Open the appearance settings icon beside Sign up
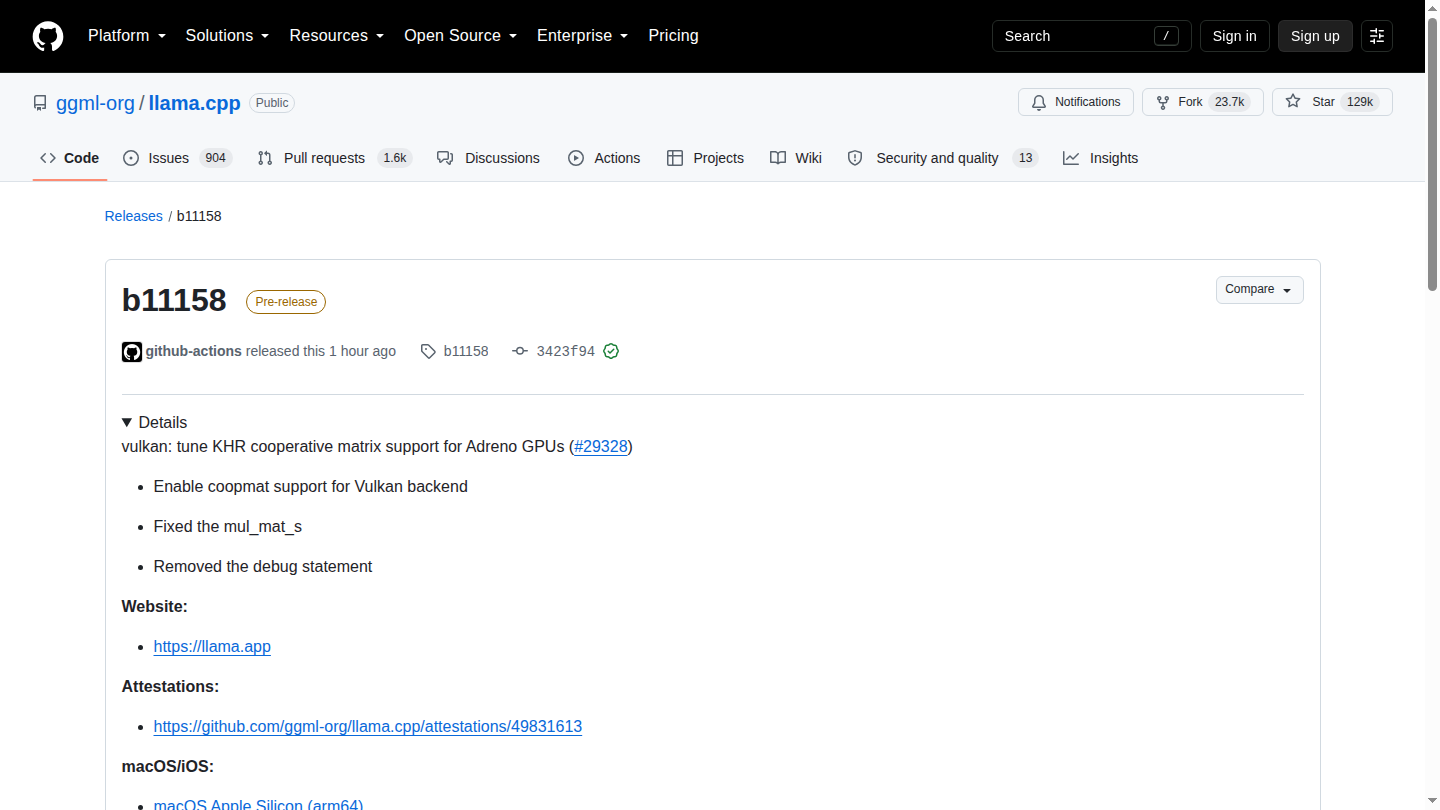Screen dimensions: 1440x810 (x=1377, y=36)
